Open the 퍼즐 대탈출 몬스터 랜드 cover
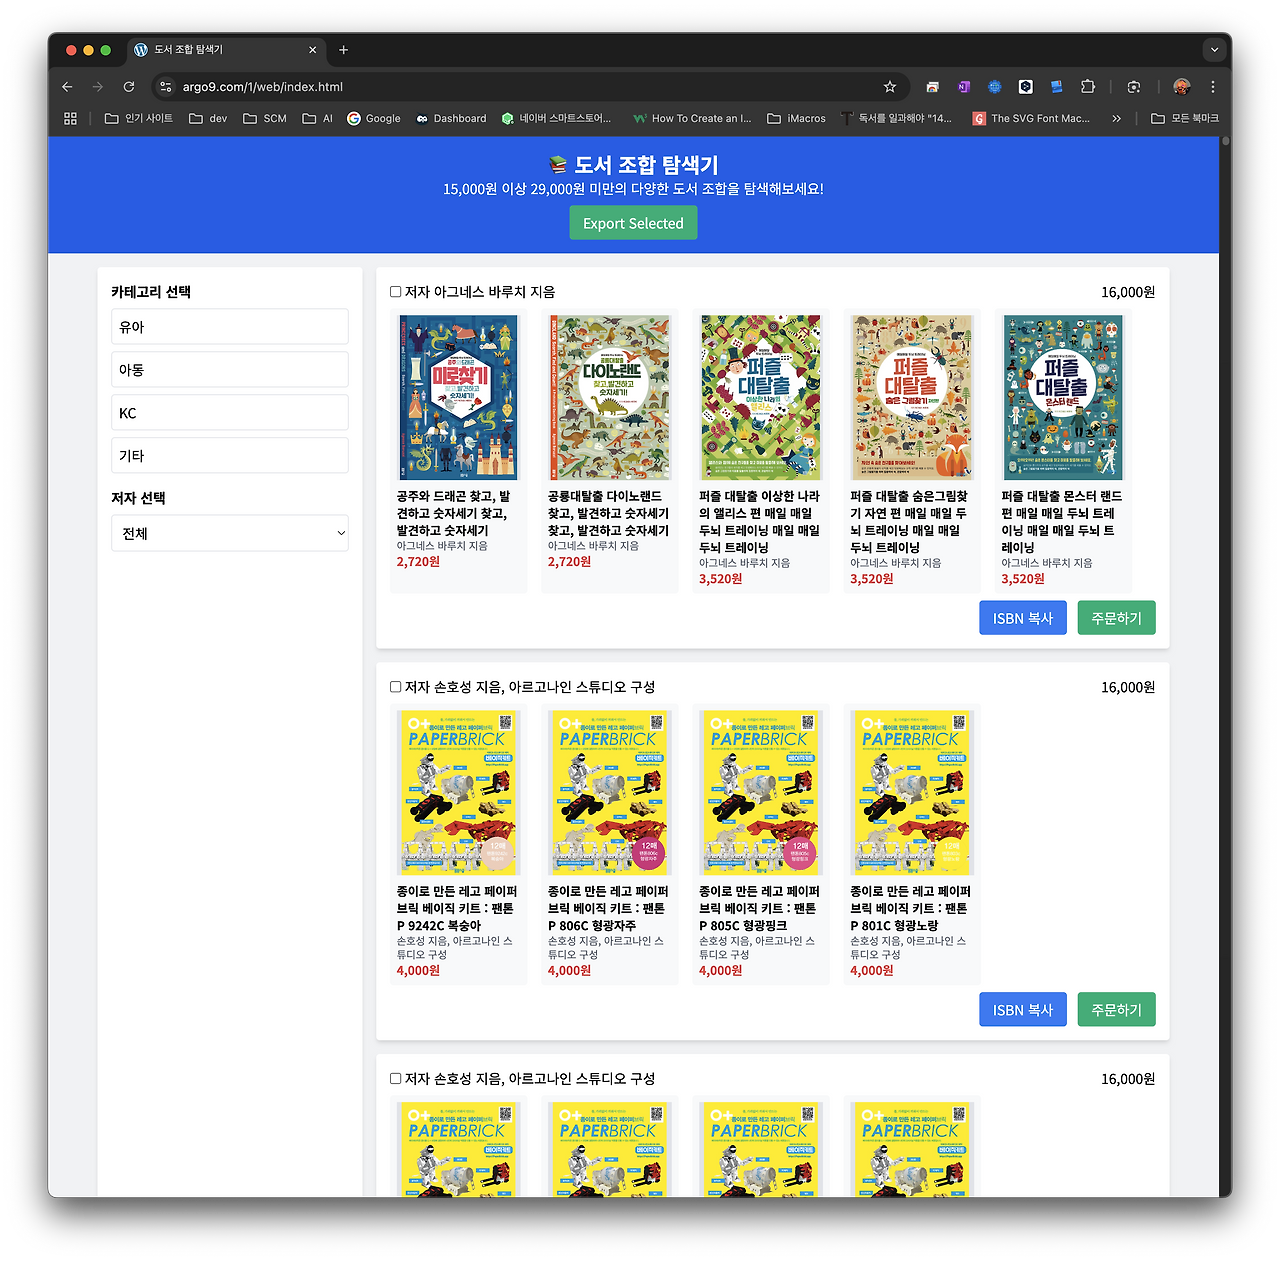 (x=1063, y=398)
